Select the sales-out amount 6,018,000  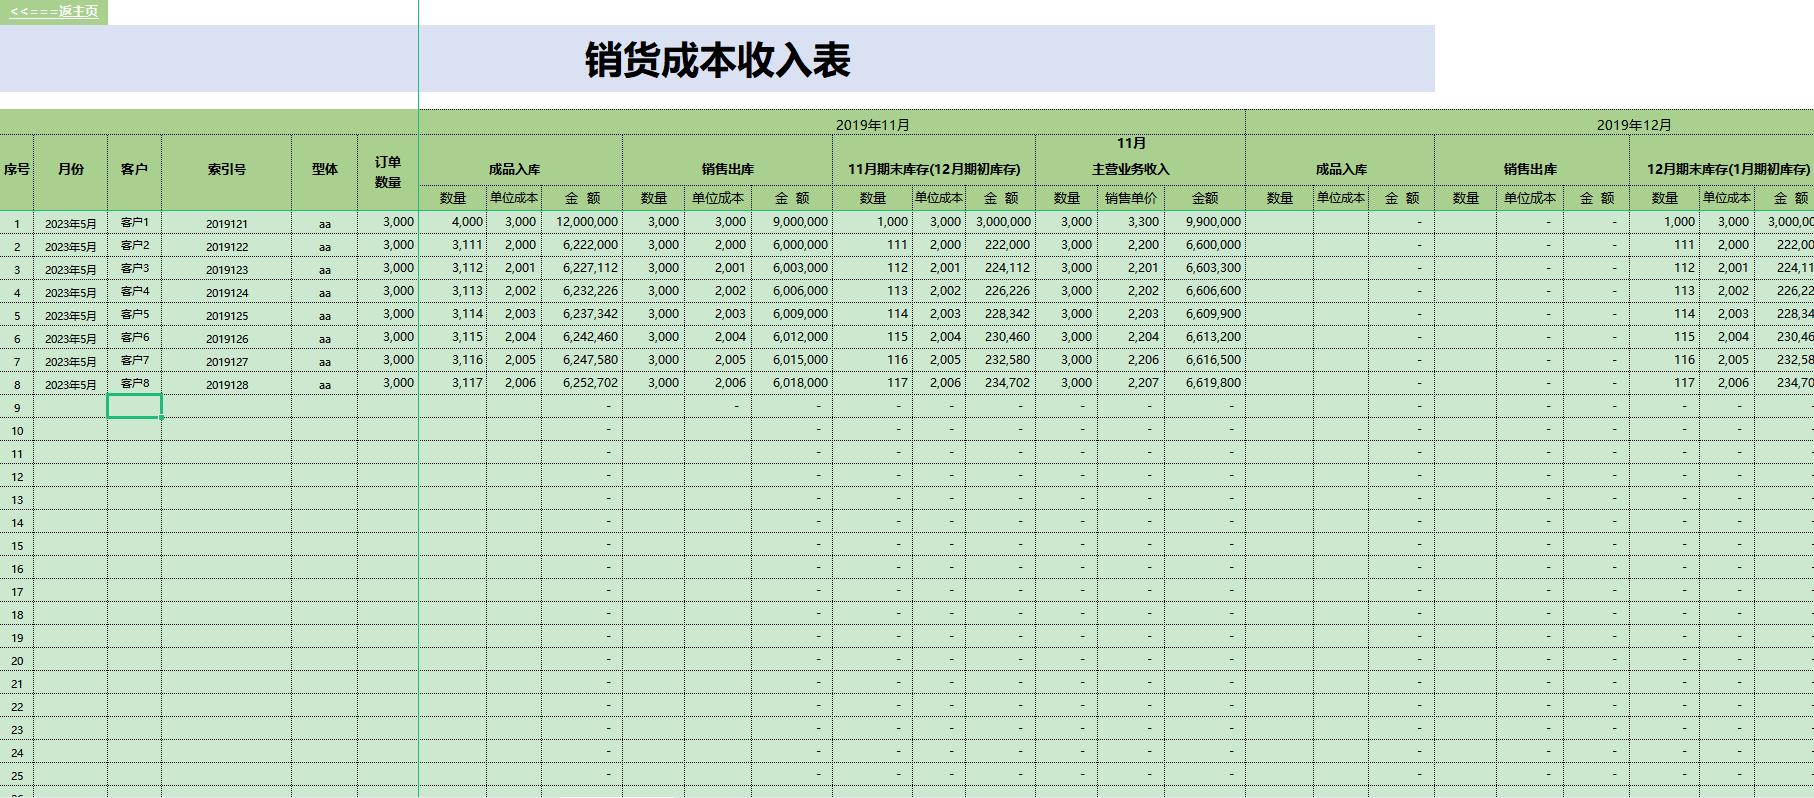point(792,383)
